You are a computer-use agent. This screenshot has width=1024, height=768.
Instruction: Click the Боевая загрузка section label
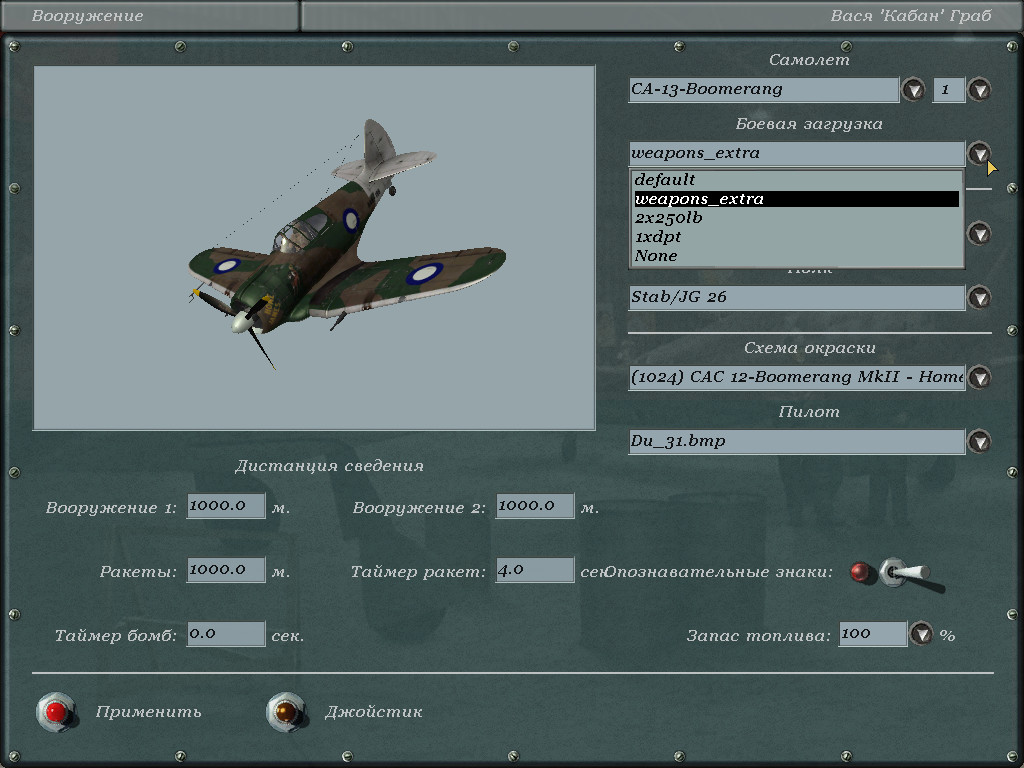[x=809, y=123]
